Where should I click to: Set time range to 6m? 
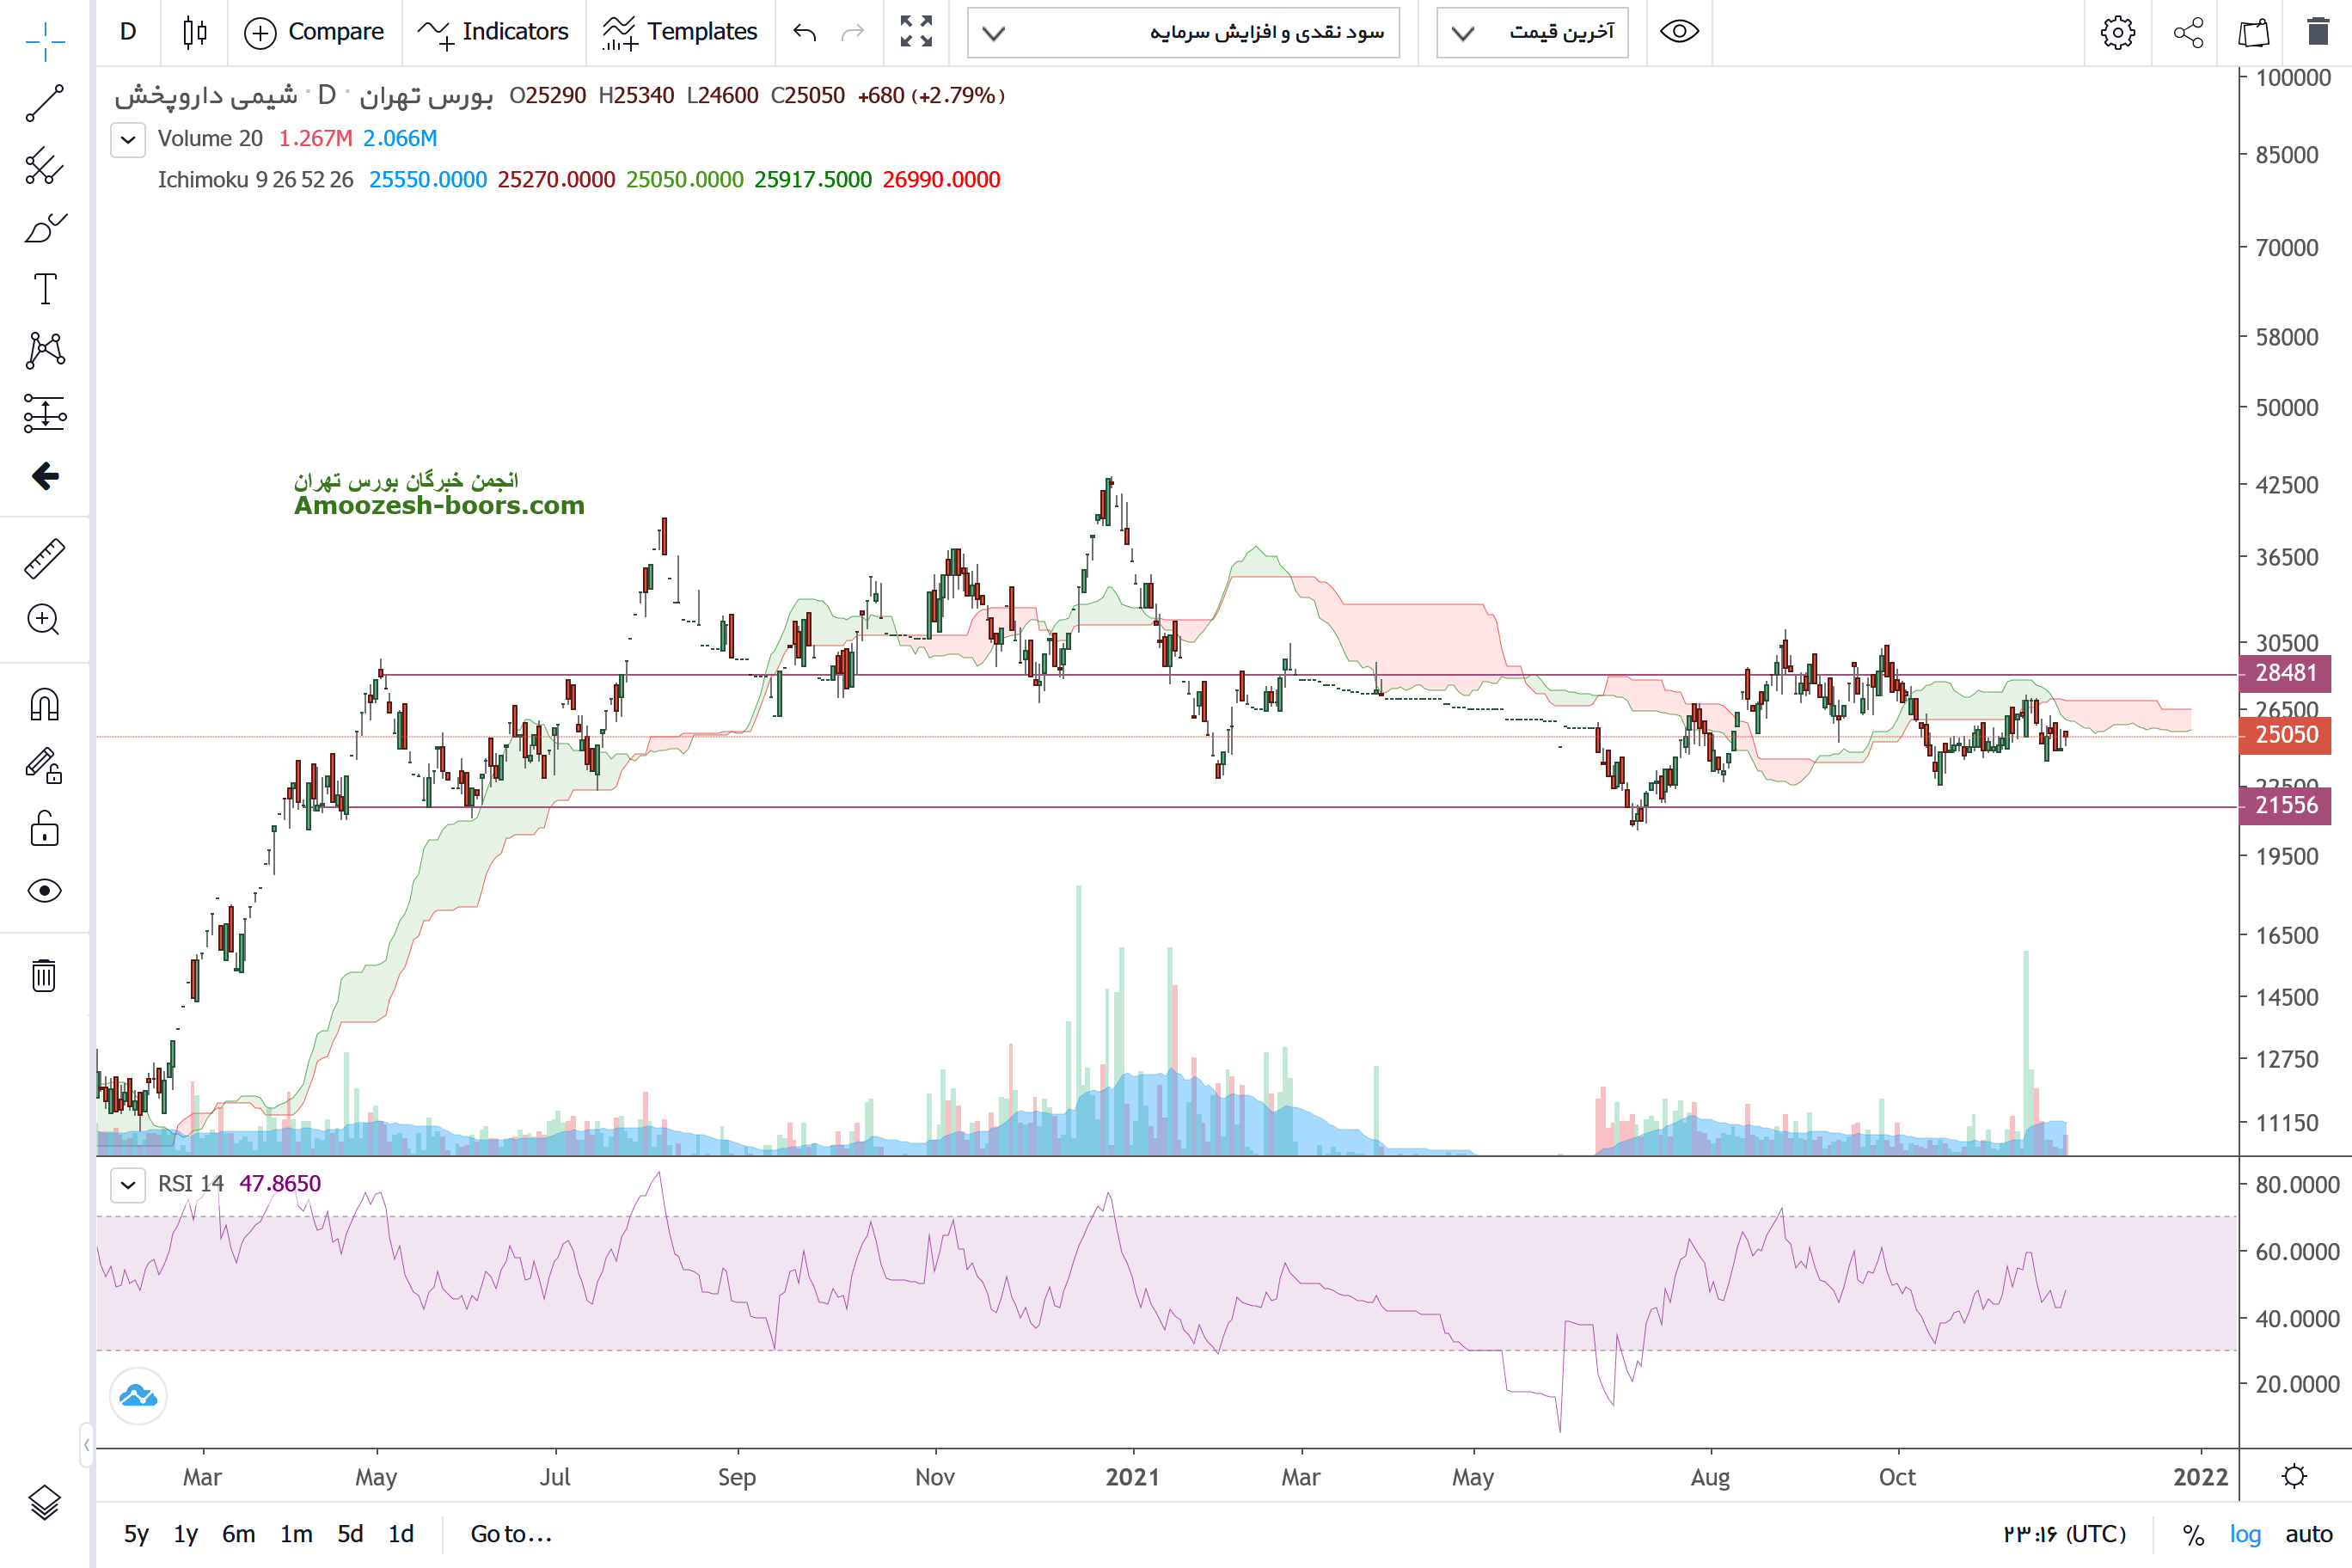coord(238,1534)
